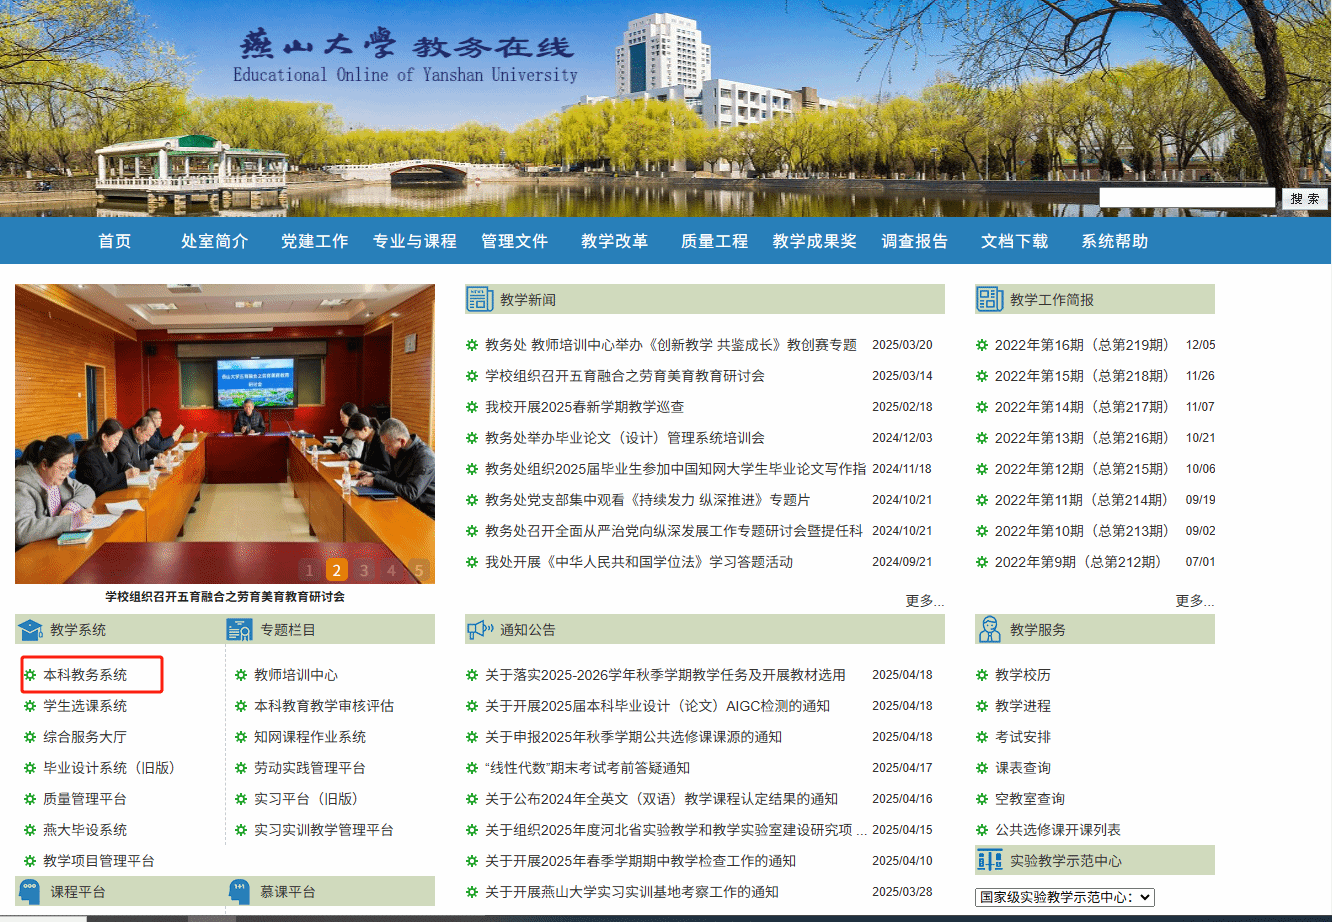Open the 专业与课程 navigation menu
The image size is (1332, 922).
(x=414, y=241)
